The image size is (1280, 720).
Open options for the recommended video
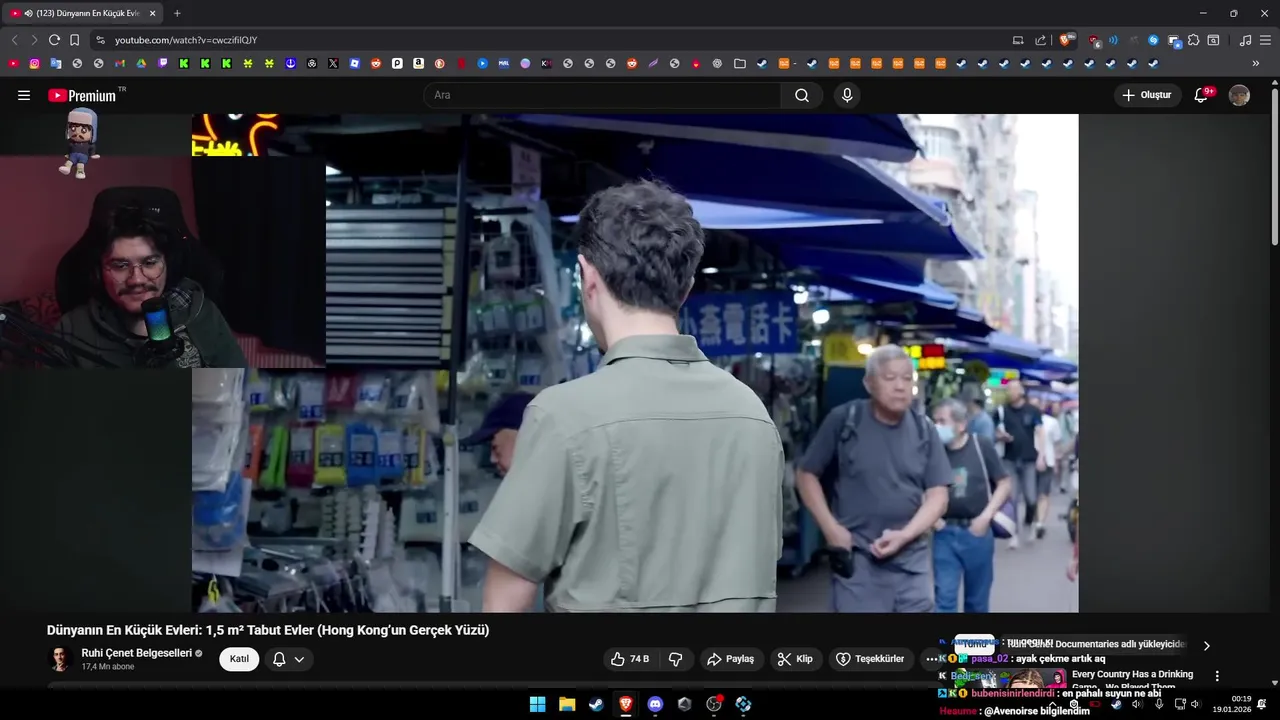1217,676
